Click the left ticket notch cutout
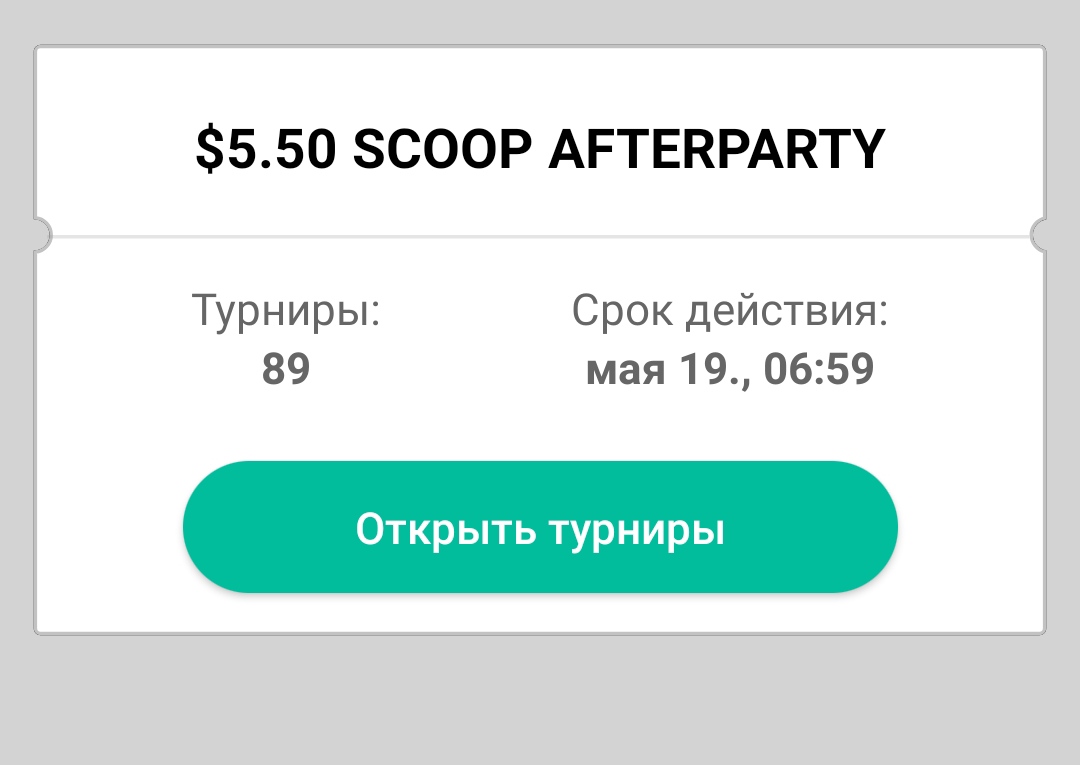 [41, 235]
